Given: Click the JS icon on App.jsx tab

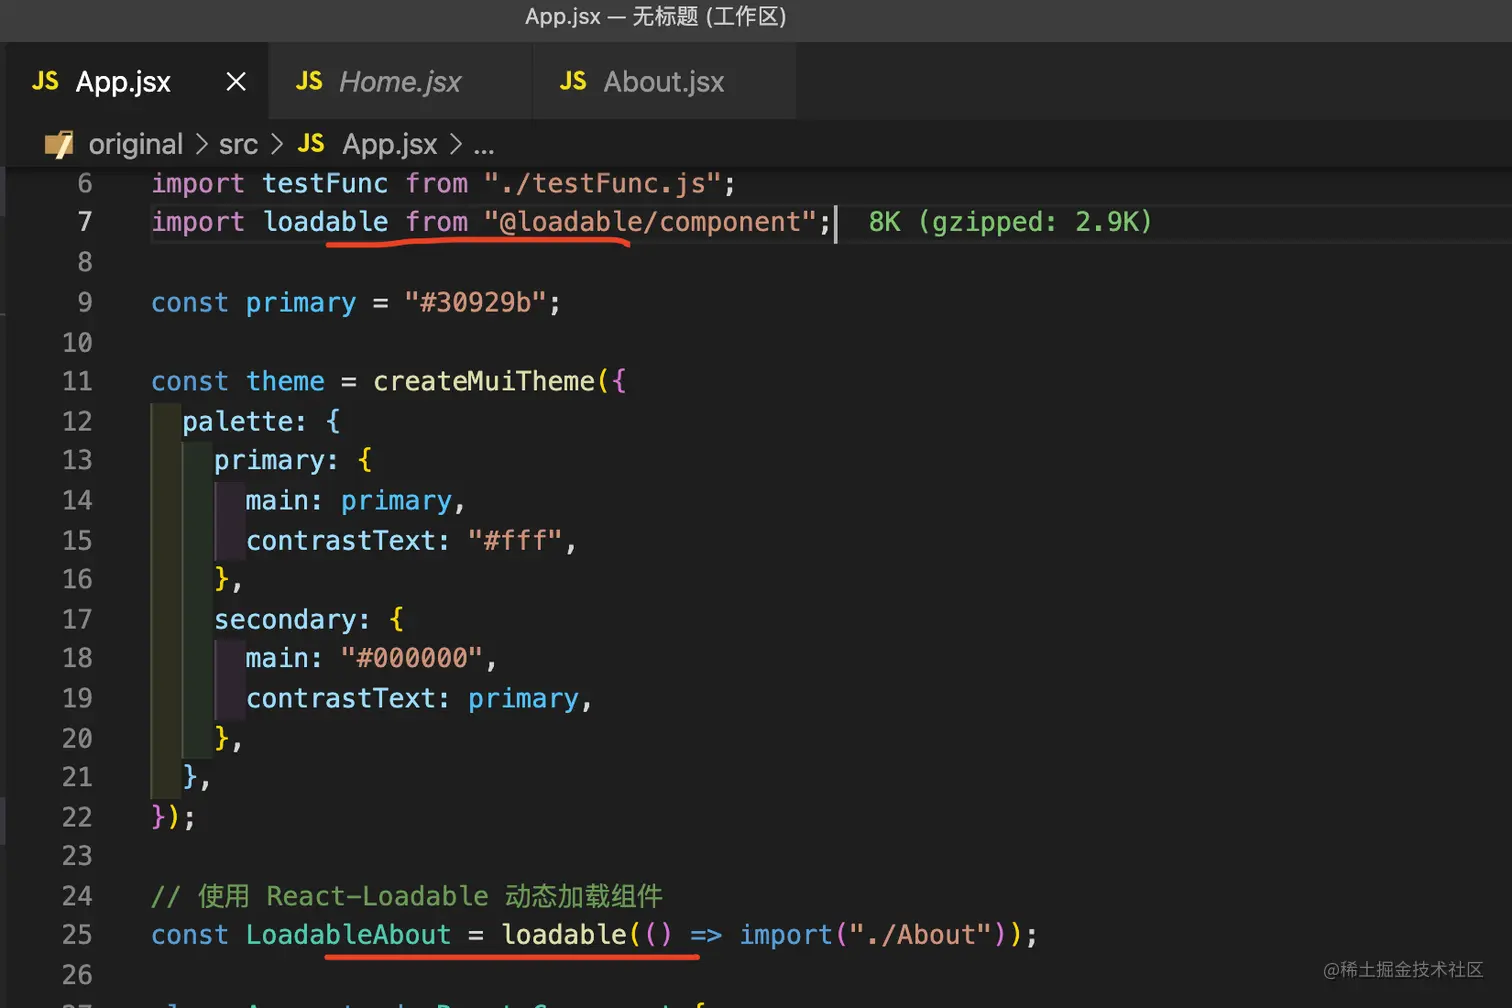Looking at the screenshot, I should point(46,82).
